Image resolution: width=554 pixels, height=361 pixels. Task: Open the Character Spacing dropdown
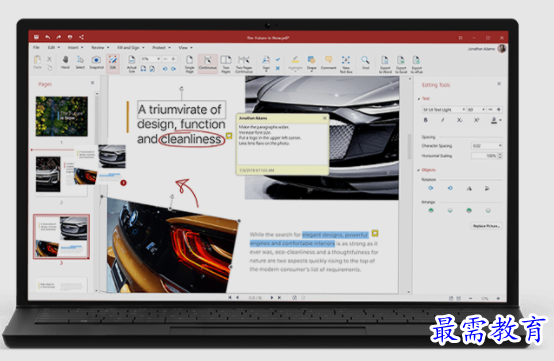(x=500, y=146)
